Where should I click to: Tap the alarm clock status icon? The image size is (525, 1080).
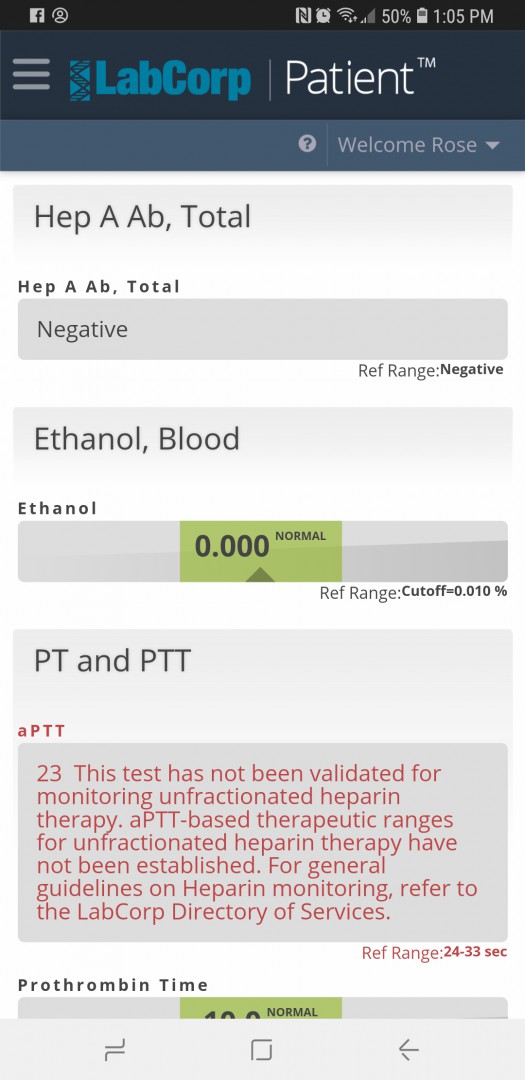coord(322,15)
